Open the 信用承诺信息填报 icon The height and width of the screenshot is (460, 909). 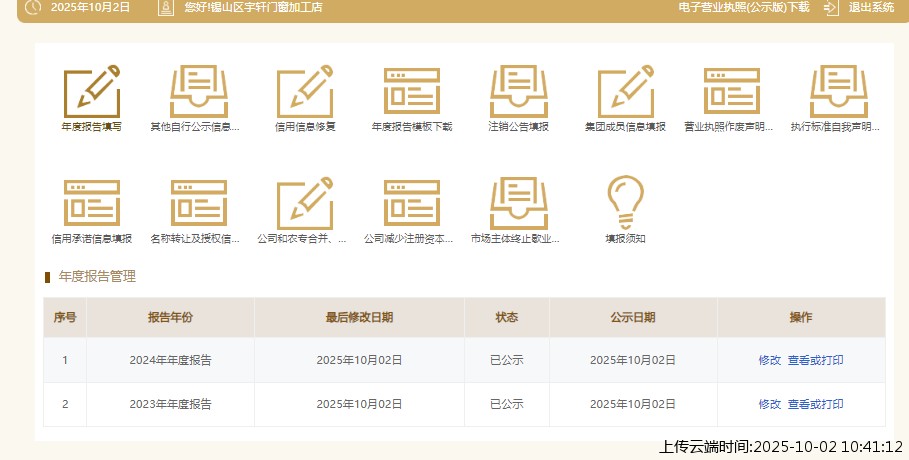point(91,203)
